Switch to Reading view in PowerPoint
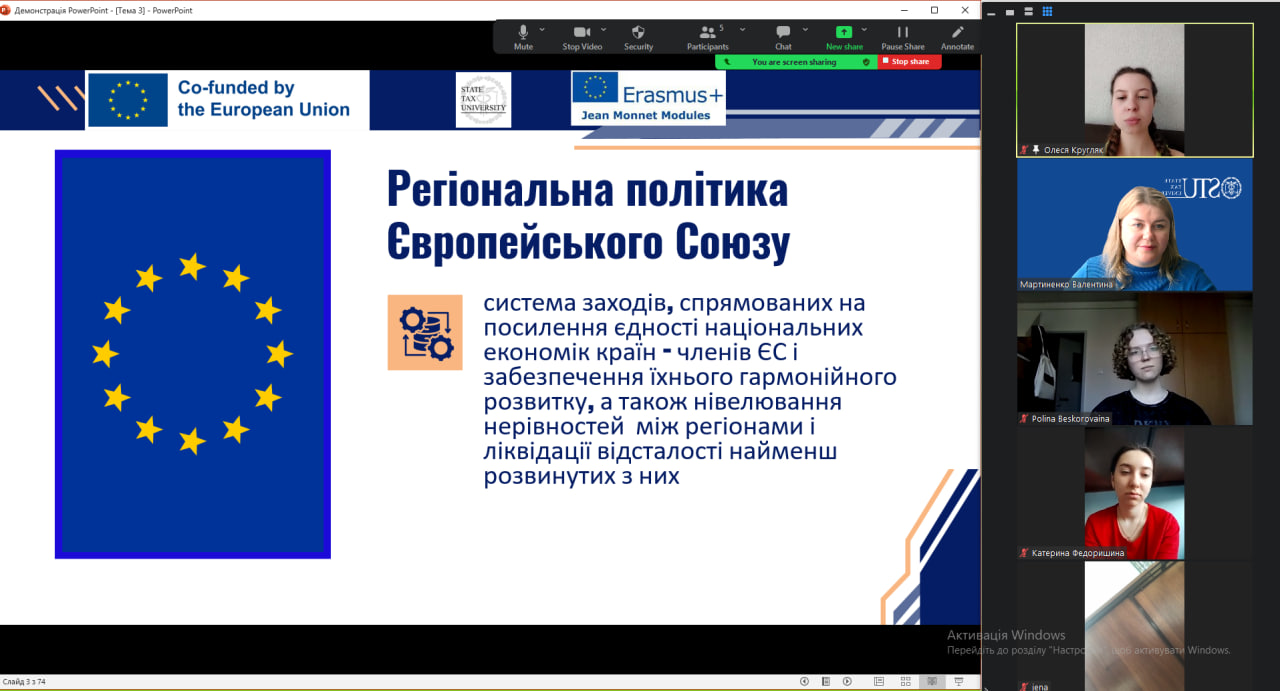 pos(932,682)
